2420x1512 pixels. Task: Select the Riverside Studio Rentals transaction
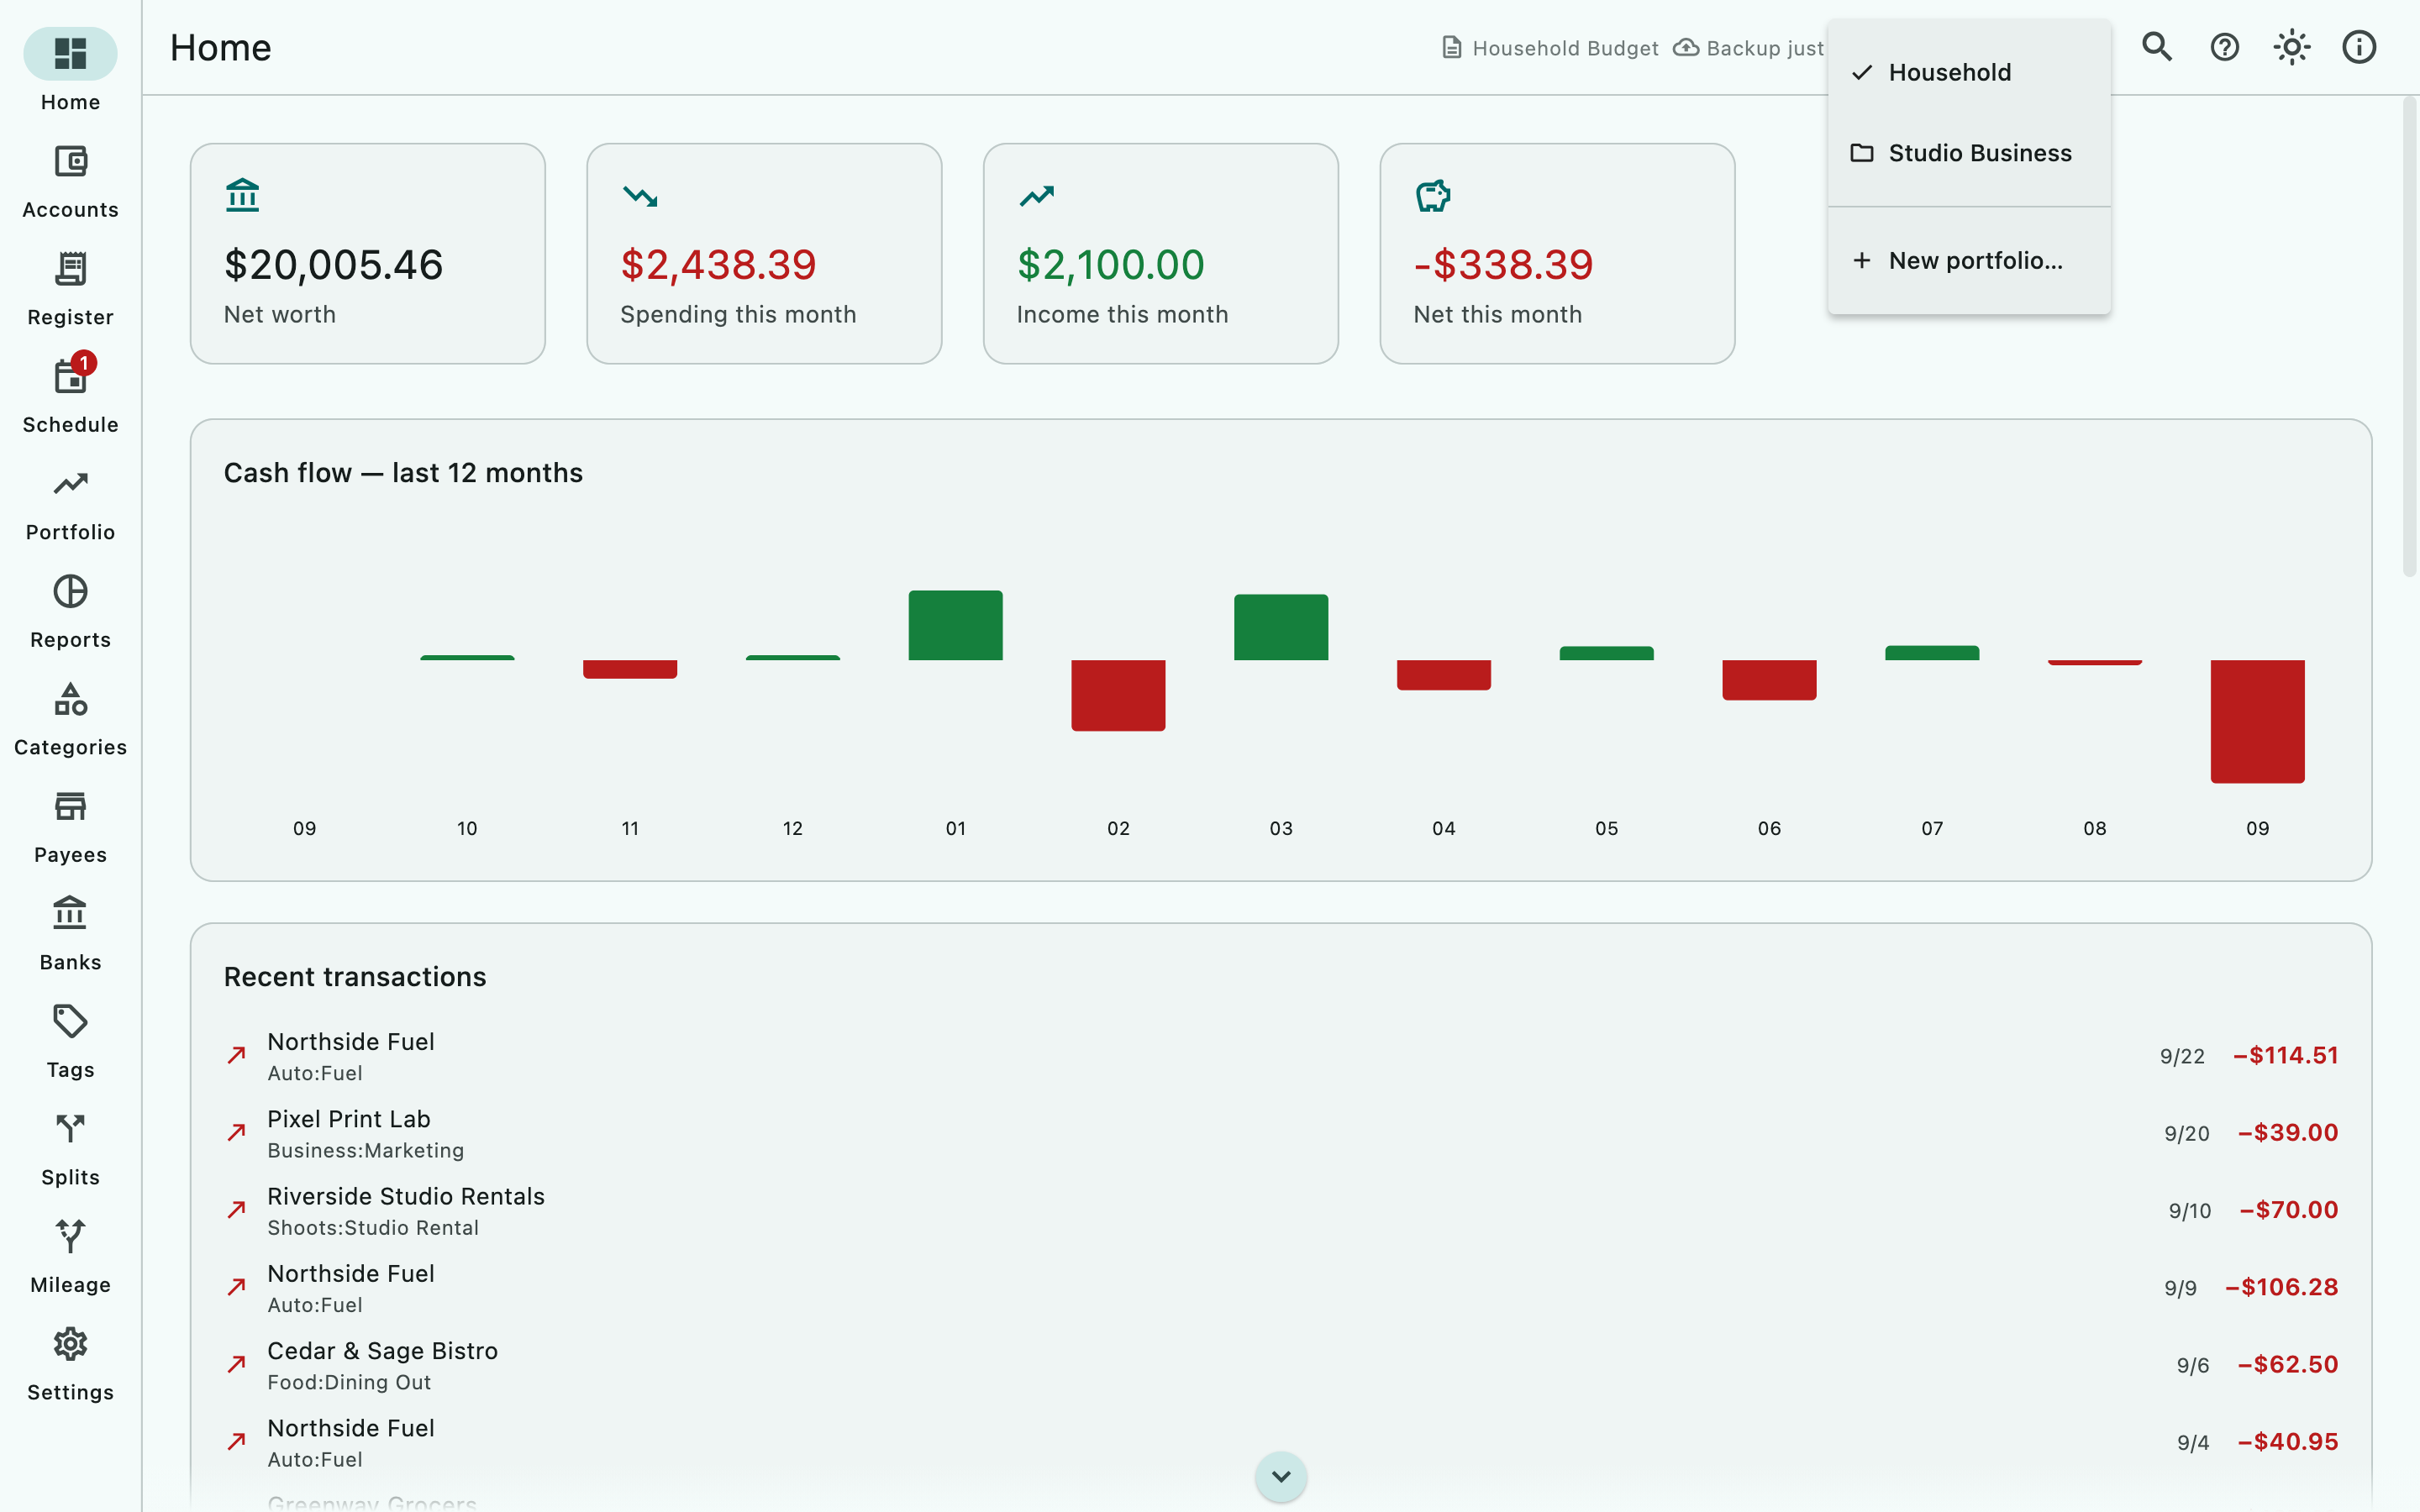(x=1281, y=1211)
